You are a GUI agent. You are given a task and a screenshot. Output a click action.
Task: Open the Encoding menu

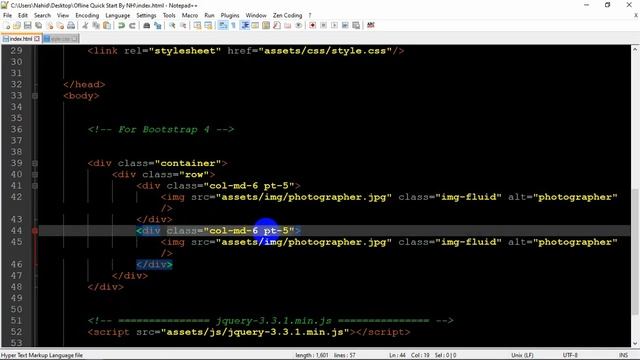point(87,15)
